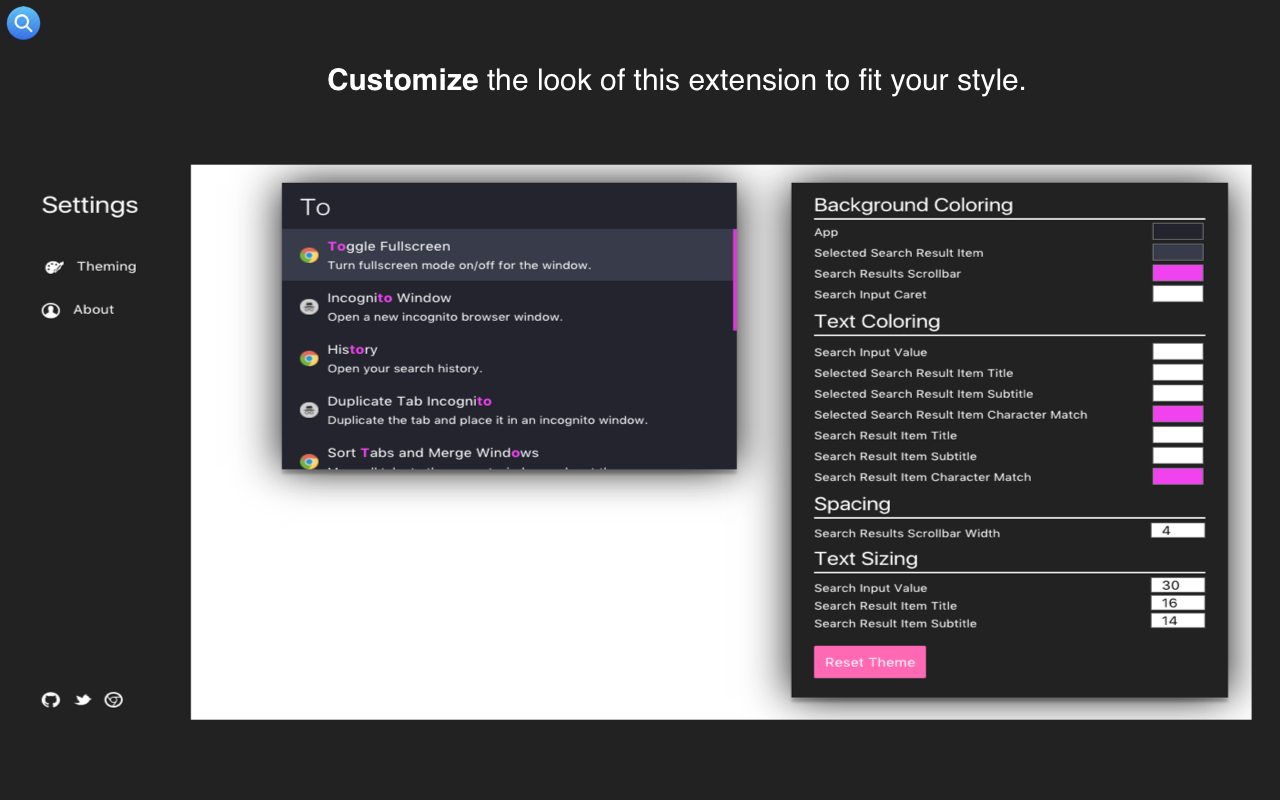Open the About settings section

click(x=78, y=310)
